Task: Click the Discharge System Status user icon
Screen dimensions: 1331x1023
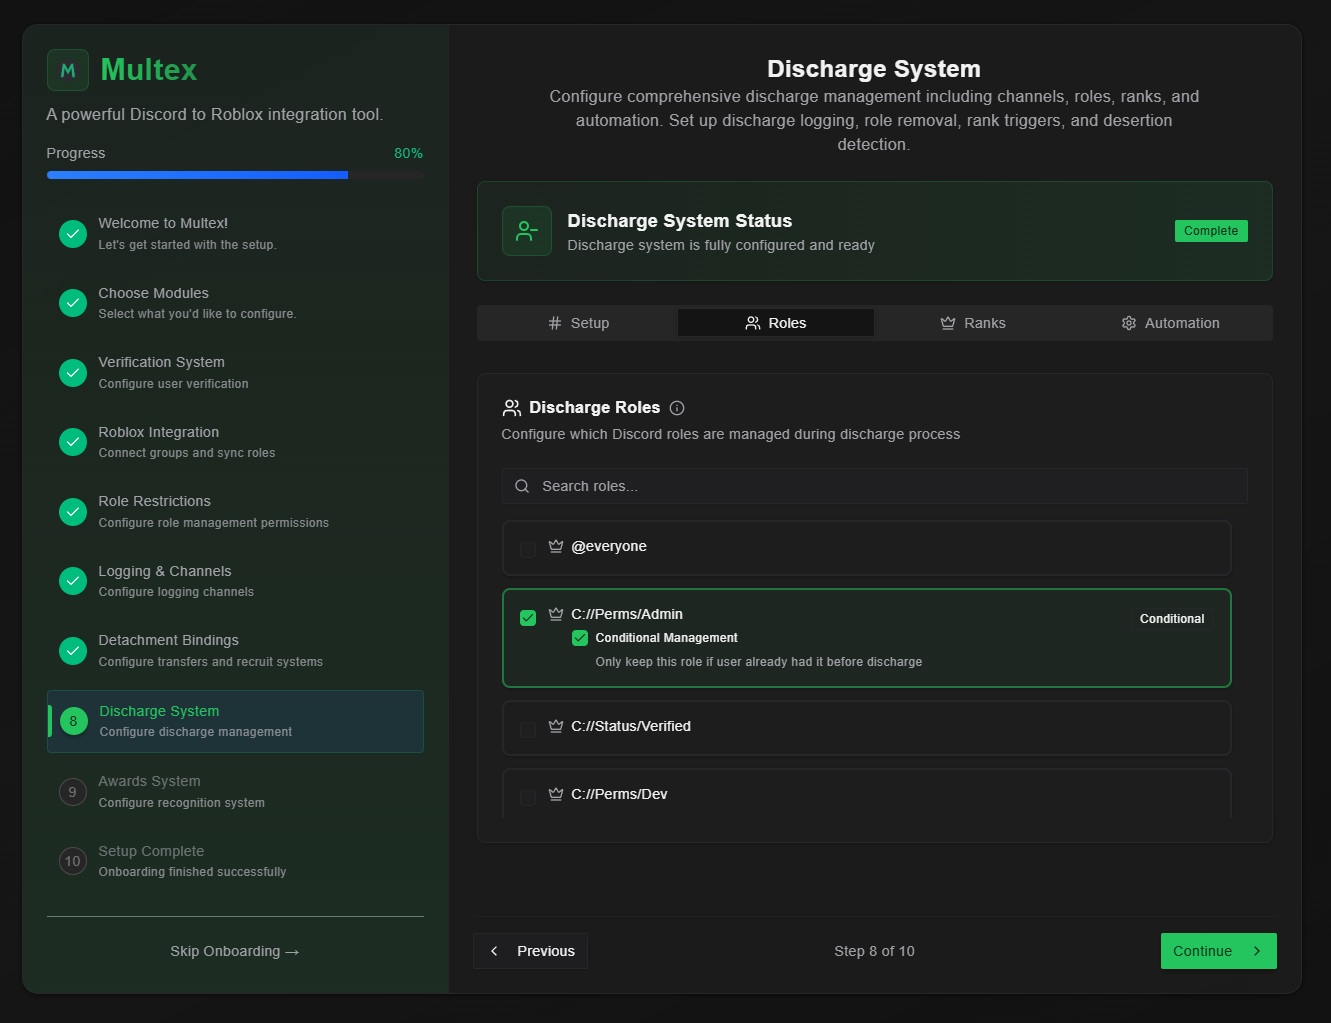Action: coord(527,231)
